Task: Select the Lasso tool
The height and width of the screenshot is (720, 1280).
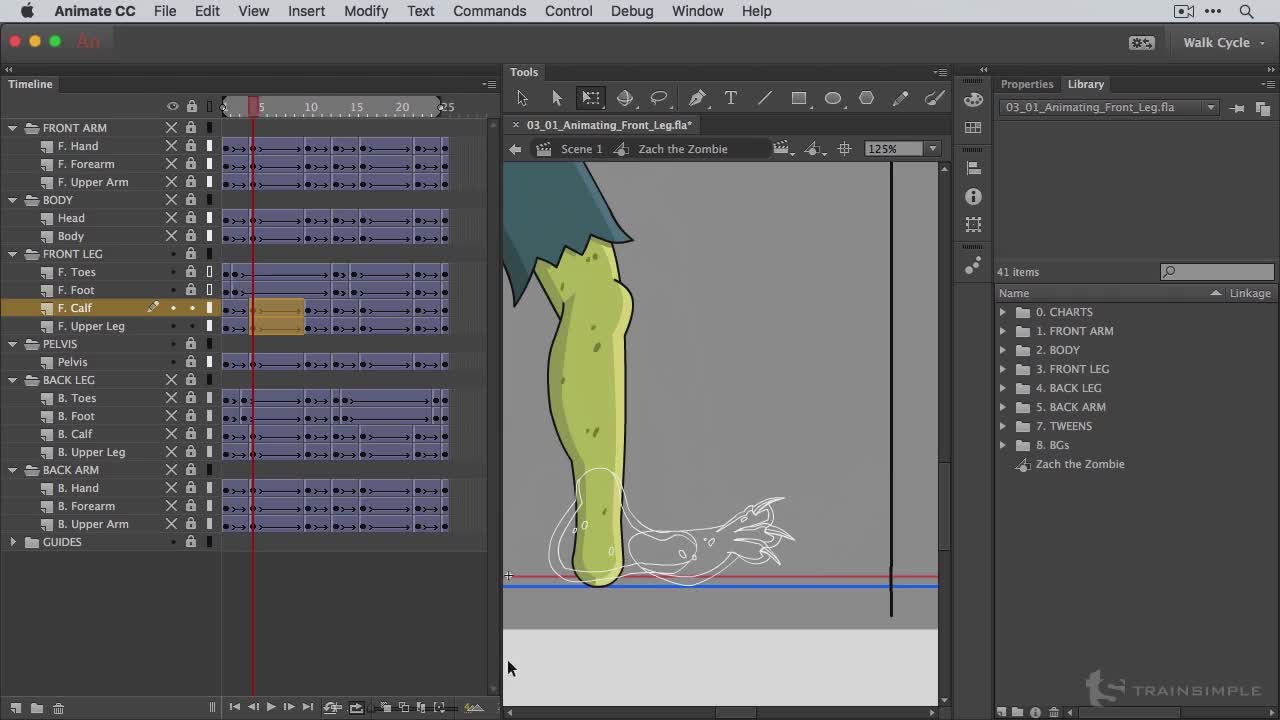Action: click(659, 98)
